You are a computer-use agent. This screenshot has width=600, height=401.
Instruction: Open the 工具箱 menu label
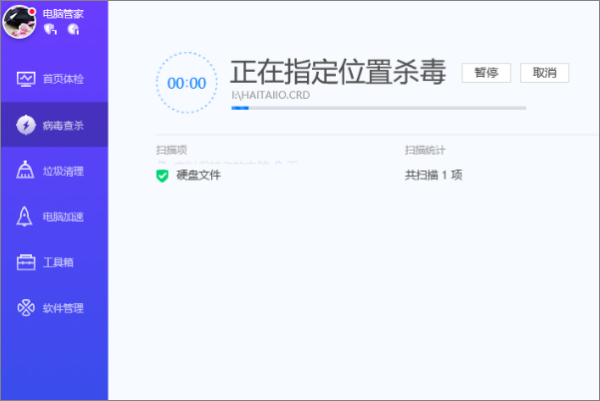point(58,262)
